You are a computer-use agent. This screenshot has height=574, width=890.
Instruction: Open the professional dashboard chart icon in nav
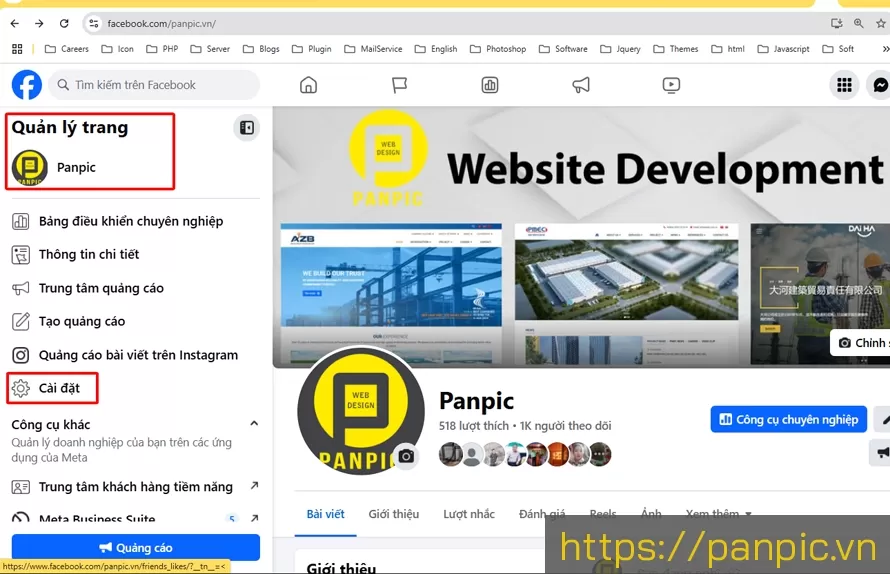490,85
